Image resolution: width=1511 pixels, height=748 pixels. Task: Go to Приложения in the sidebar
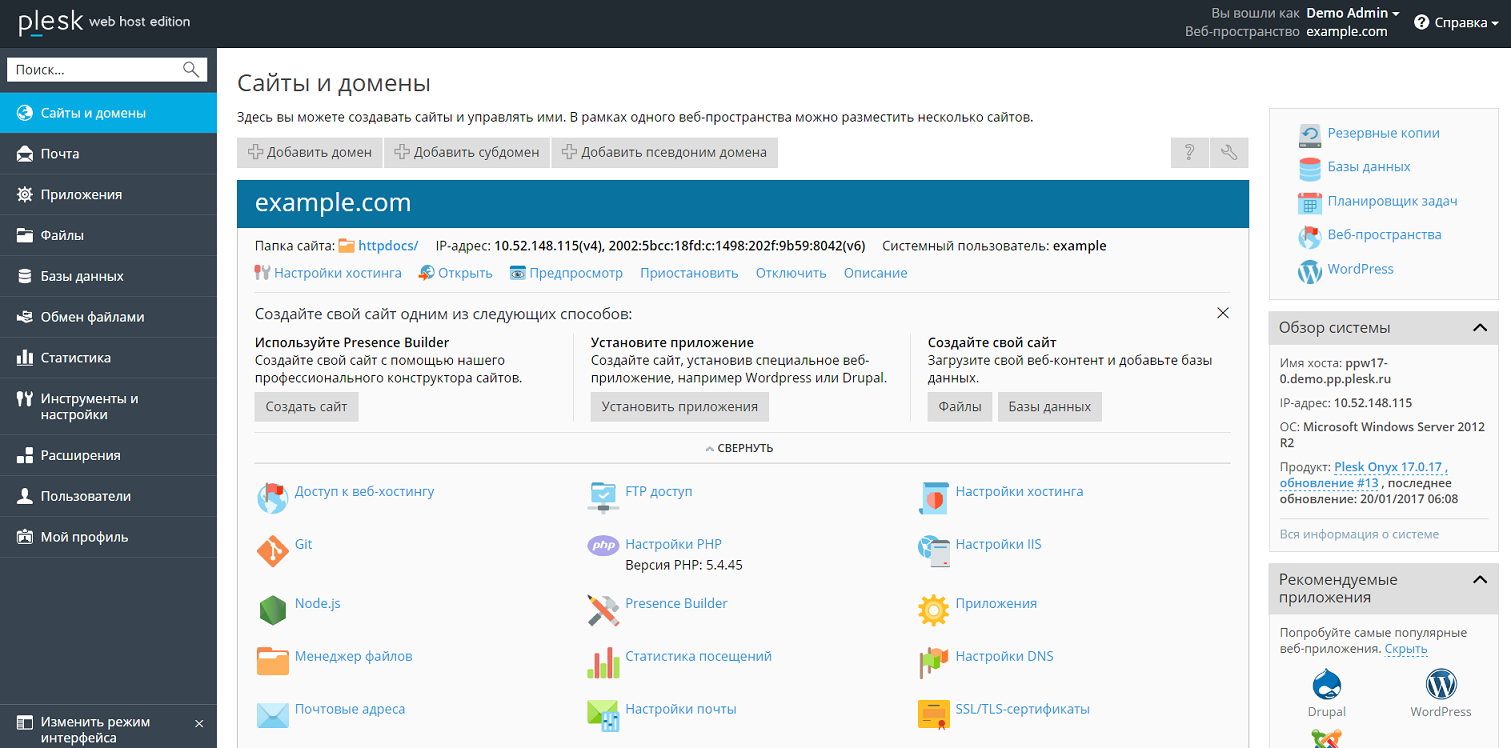[x=108, y=195]
